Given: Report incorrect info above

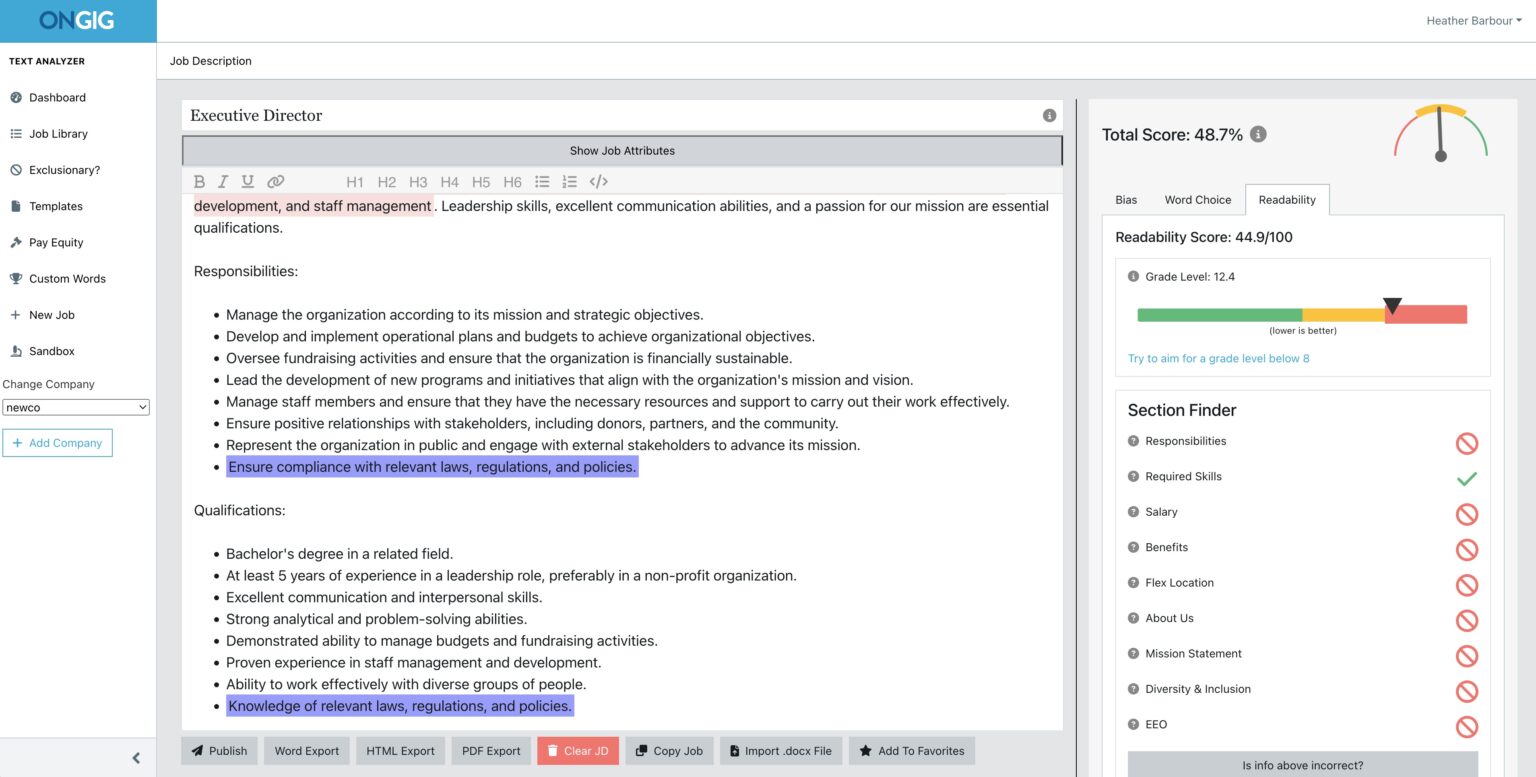Looking at the screenshot, I should [1302, 764].
